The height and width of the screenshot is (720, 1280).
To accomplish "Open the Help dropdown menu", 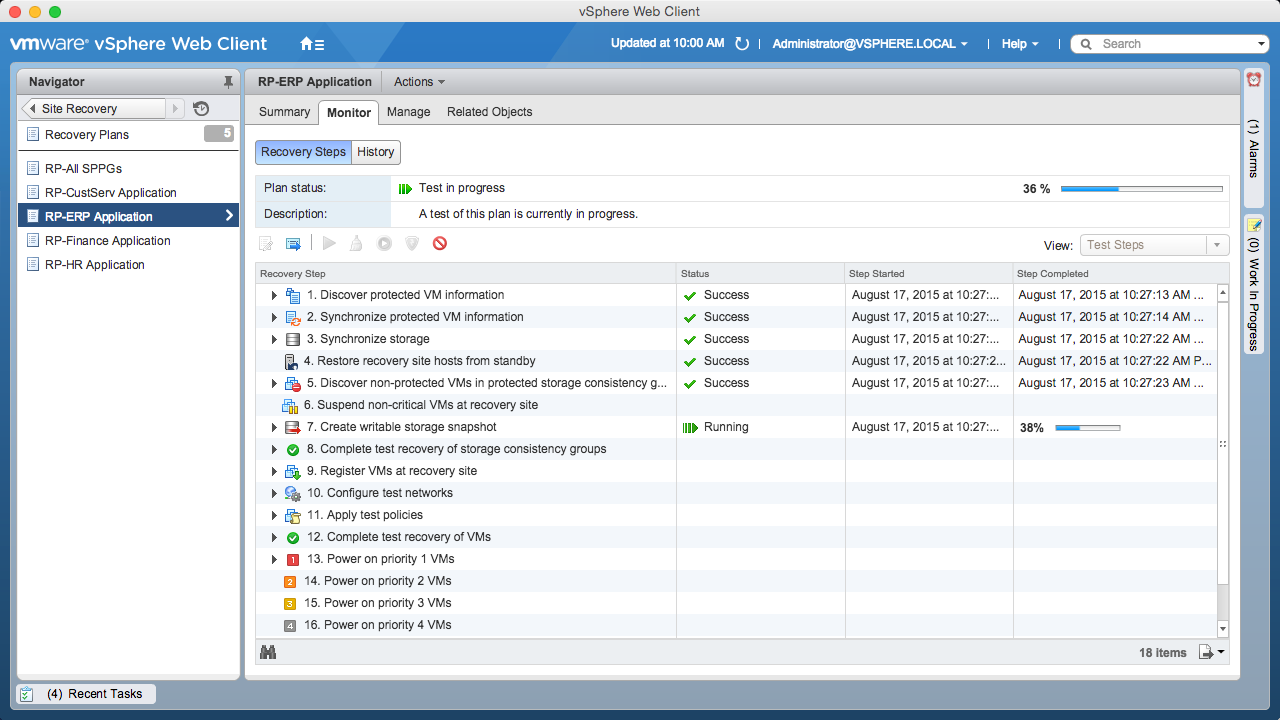I will [1020, 44].
